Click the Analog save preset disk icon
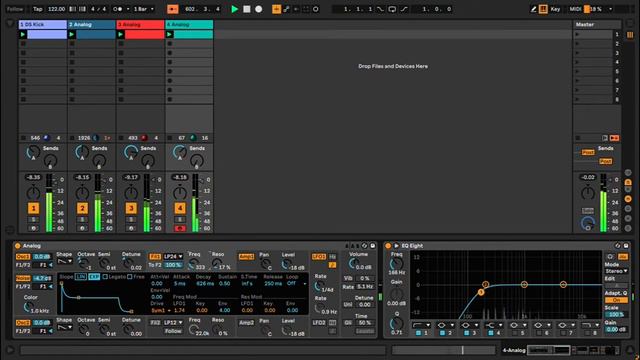The width and height of the screenshot is (640, 360). (373, 246)
